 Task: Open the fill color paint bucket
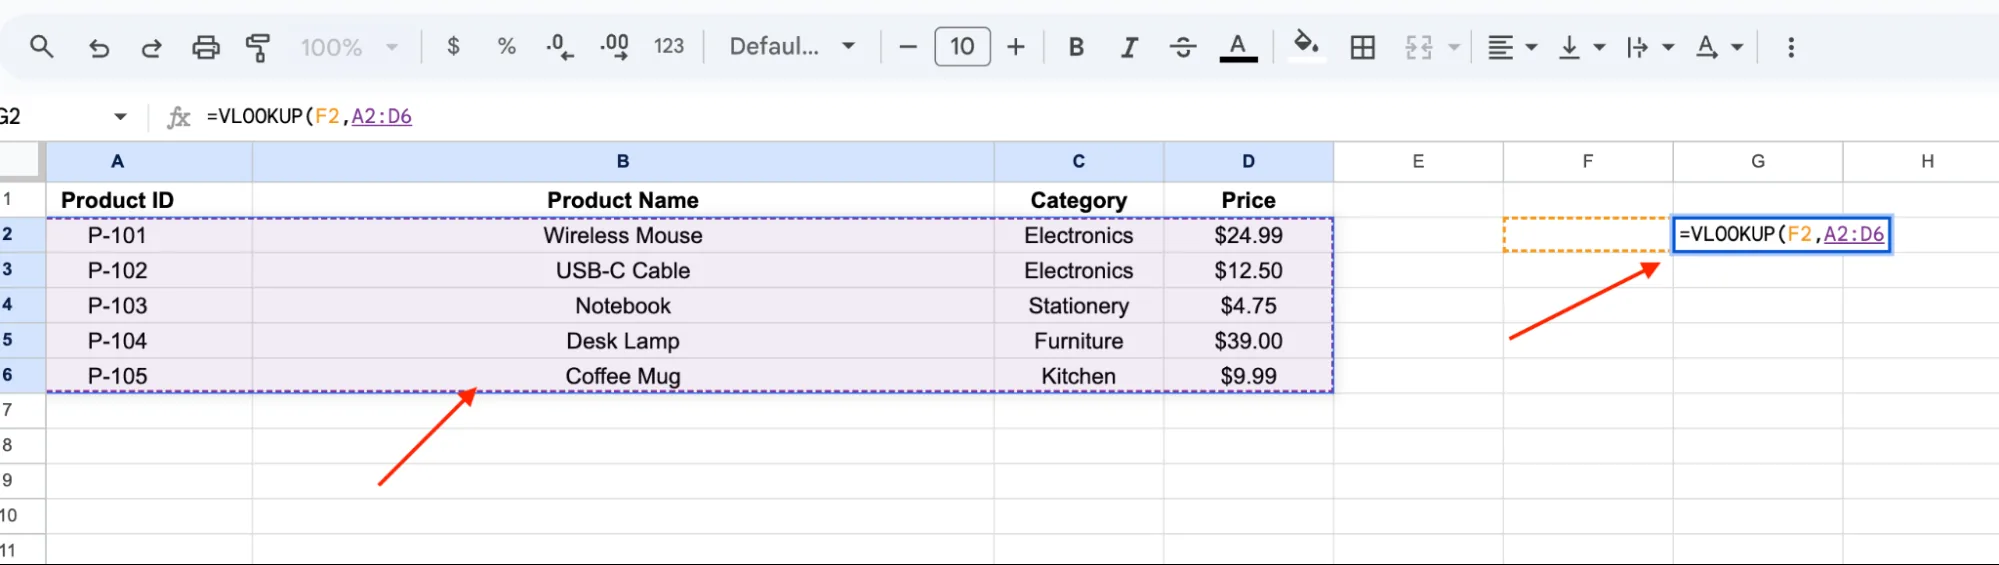(1305, 45)
